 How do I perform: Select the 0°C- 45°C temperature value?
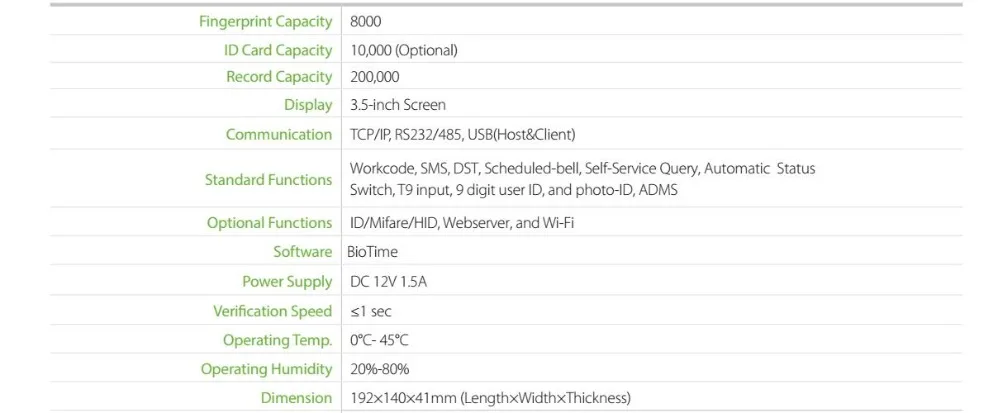click(x=379, y=340)
